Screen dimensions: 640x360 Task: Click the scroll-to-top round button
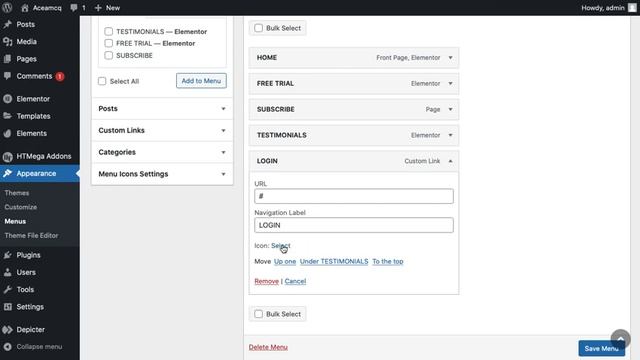click(620, 339)
